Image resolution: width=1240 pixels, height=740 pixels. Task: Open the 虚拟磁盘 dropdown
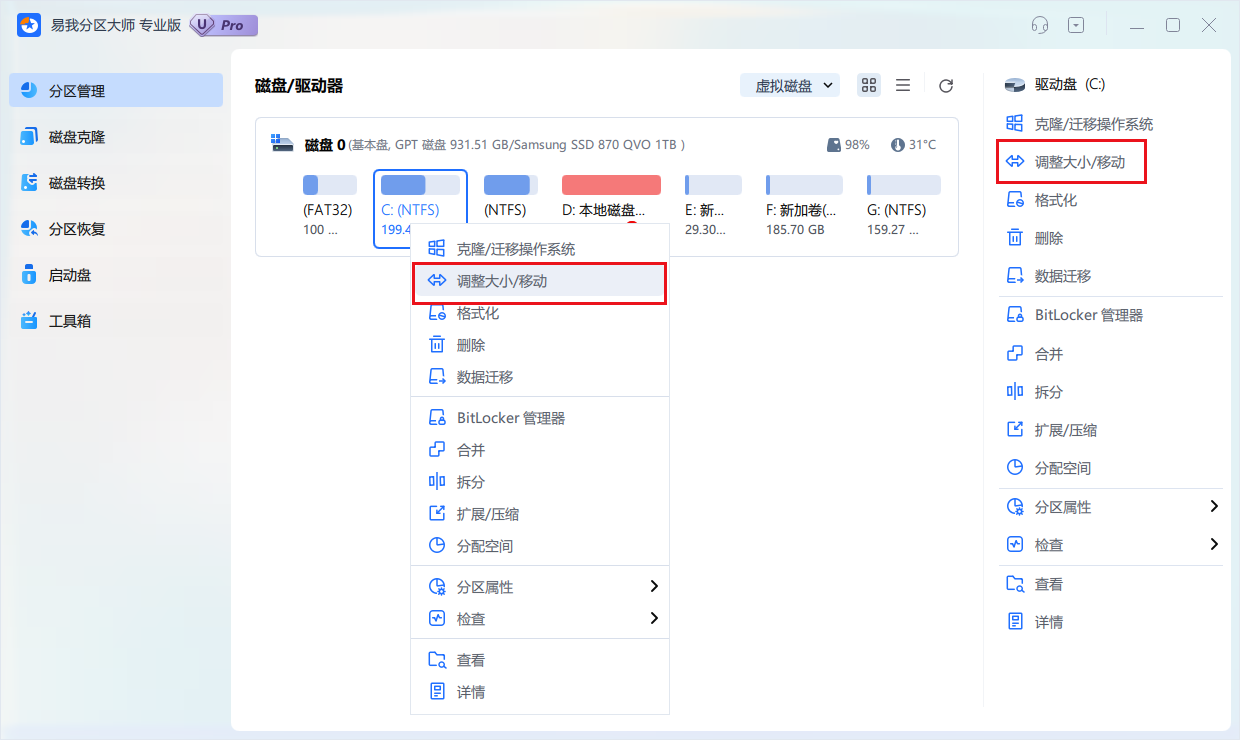click(x=789, y=85)
